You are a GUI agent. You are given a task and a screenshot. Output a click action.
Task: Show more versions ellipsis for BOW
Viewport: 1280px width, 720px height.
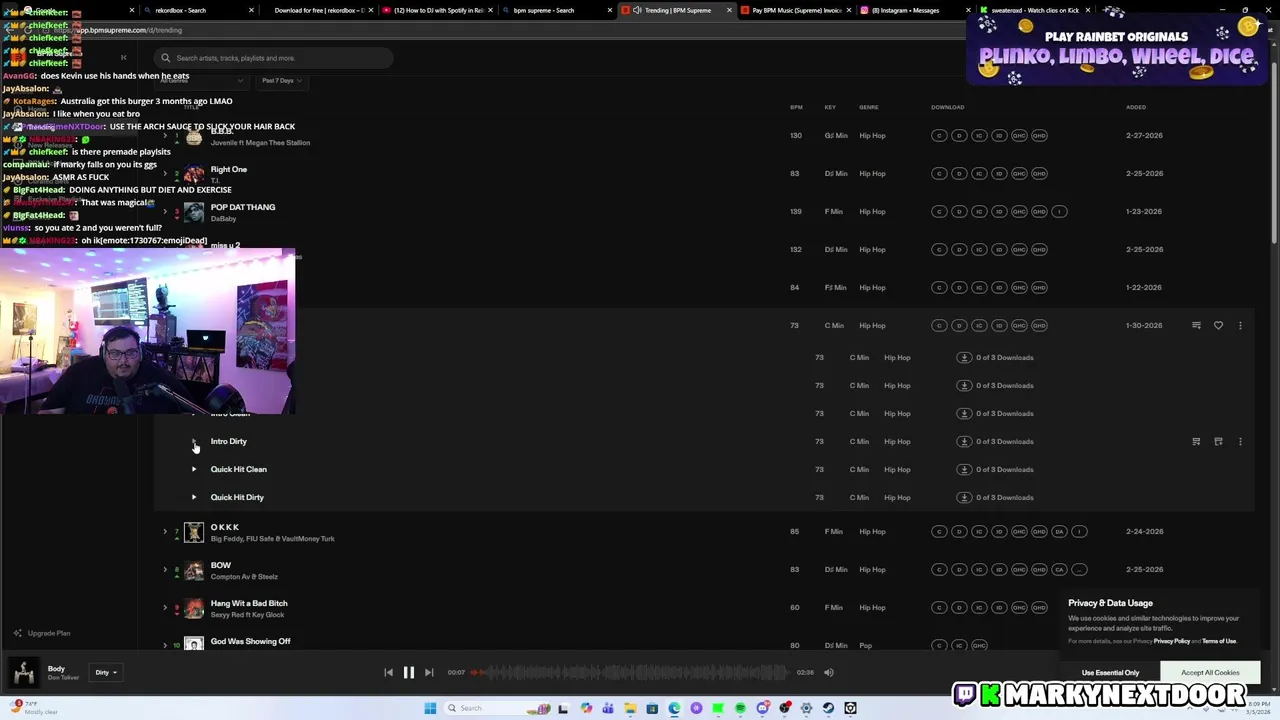tap(1080, 569)
